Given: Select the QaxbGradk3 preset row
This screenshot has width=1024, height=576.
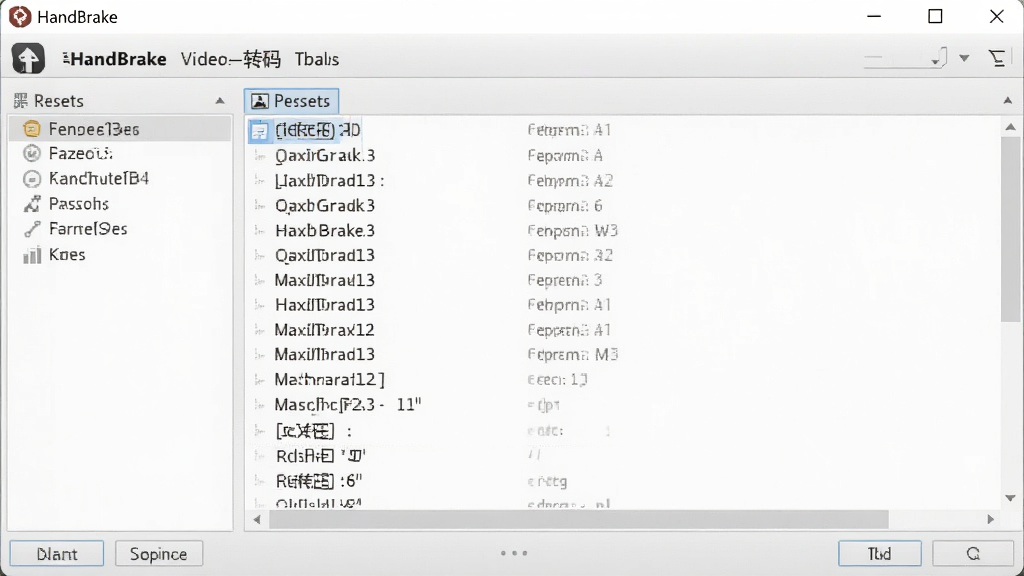Looking at the screenshot, I should click(624, 206).
